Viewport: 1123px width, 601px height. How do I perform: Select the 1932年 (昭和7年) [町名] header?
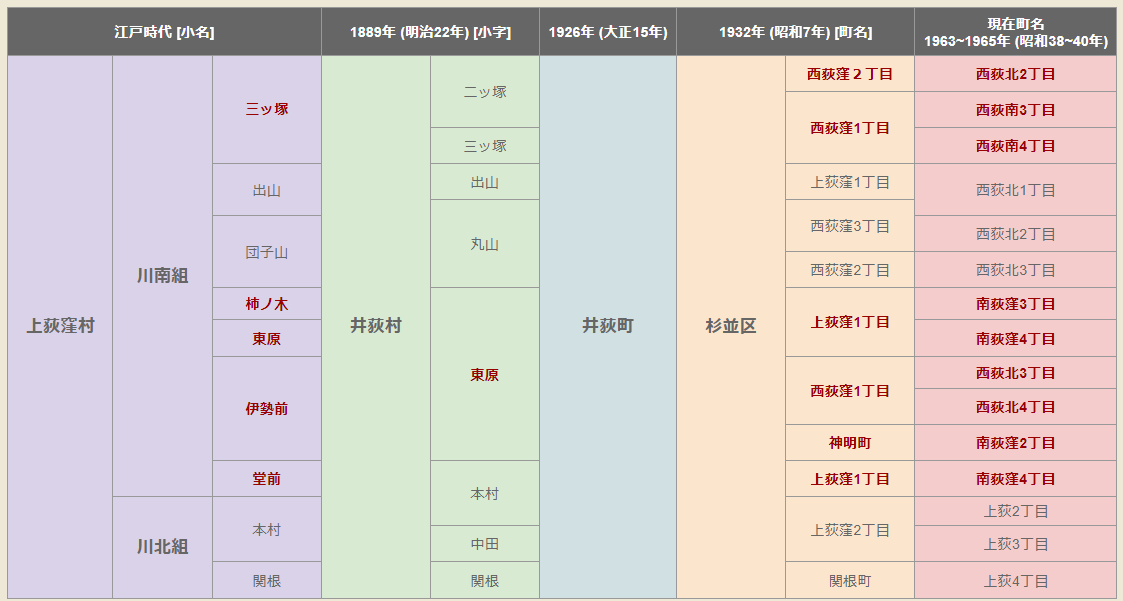[796, 32]
